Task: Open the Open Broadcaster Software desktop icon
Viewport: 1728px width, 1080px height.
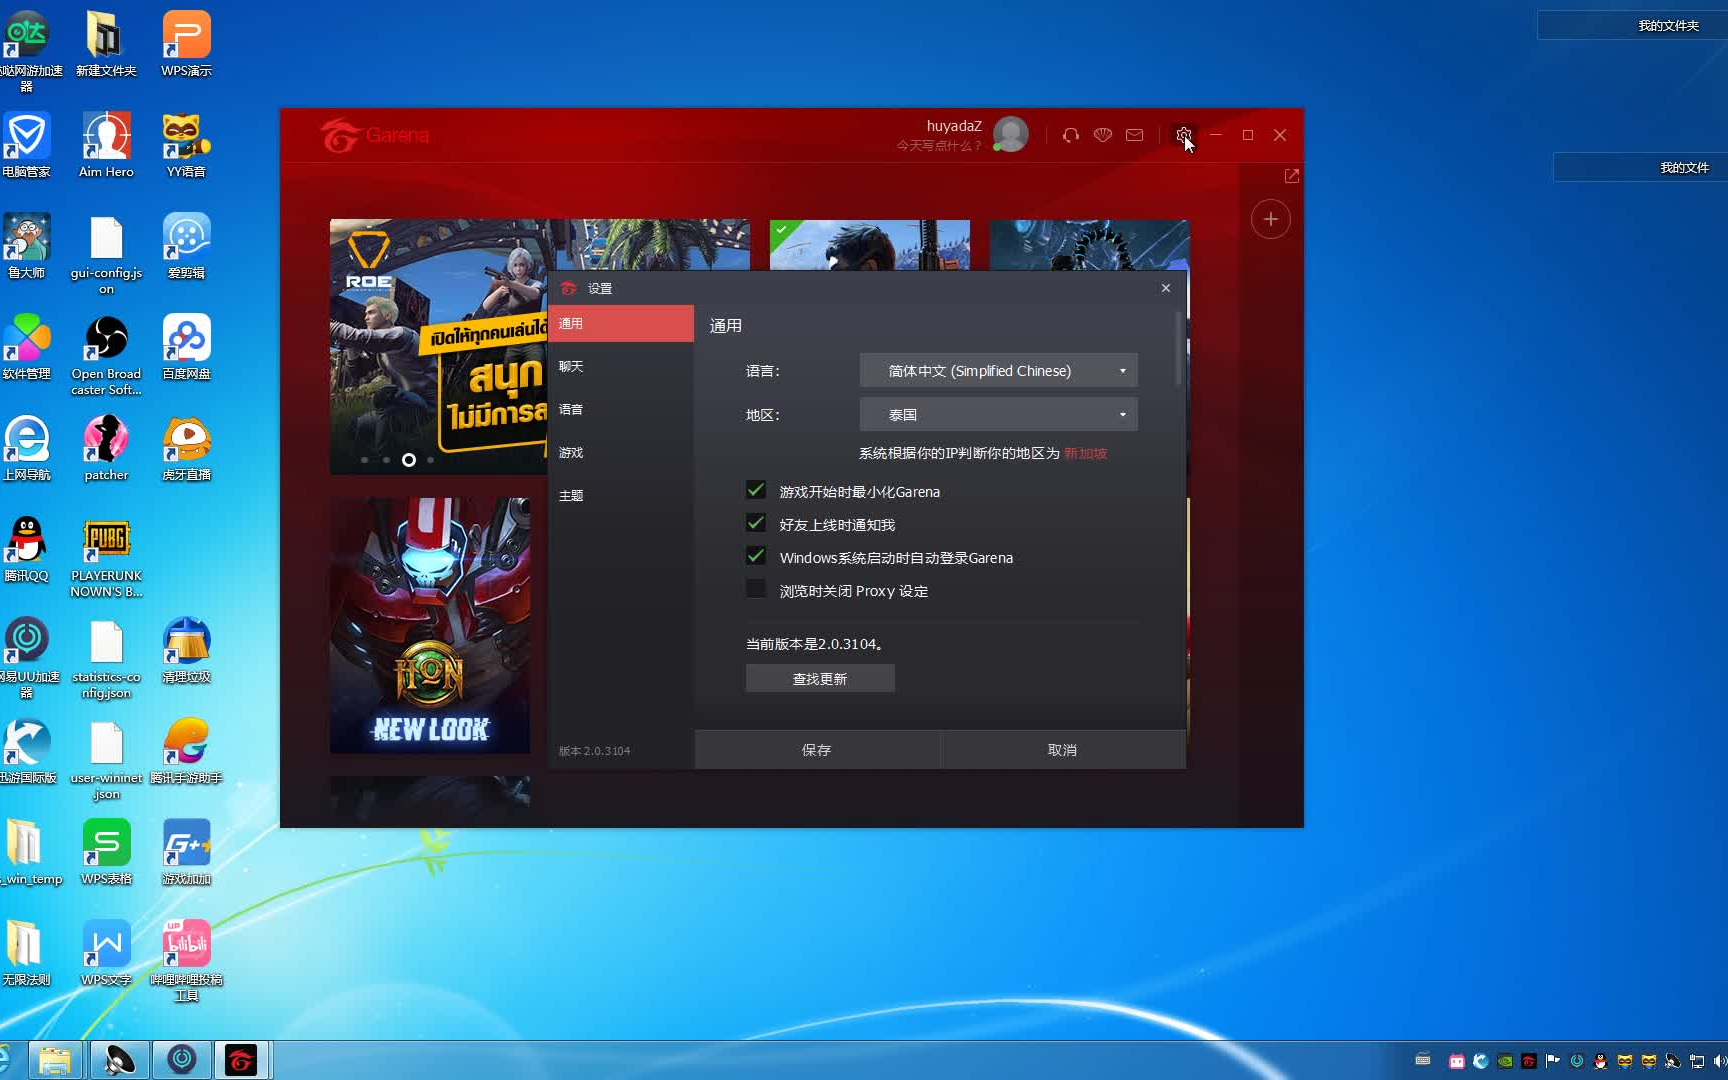Action: click(106, 355)
